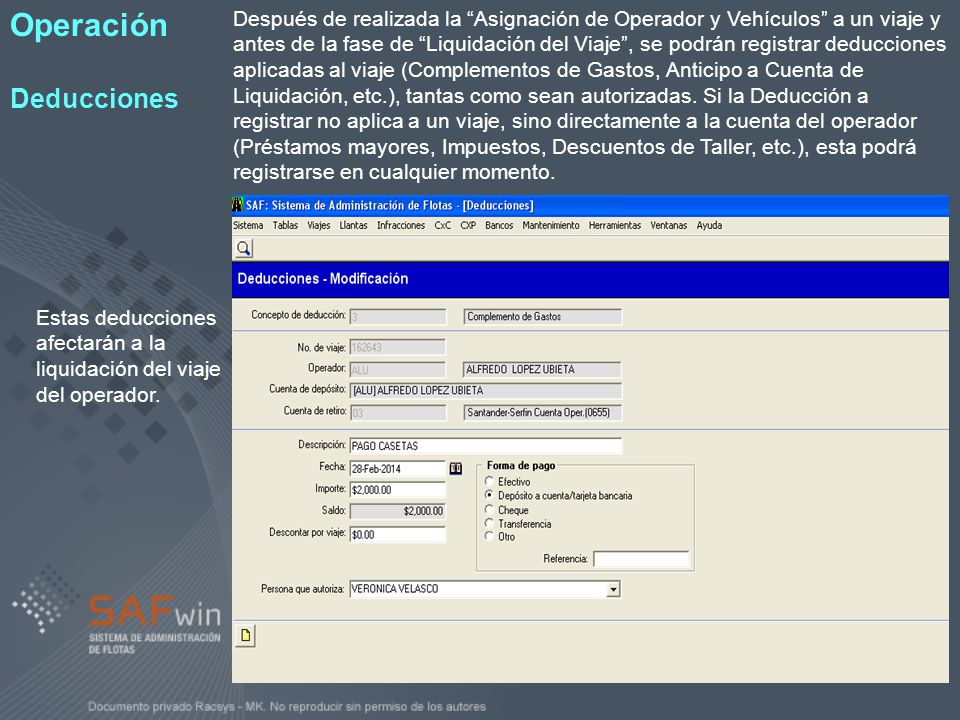Select the Otro payment option
Viewport: 960px width, 720px height.
coord(489,536)
